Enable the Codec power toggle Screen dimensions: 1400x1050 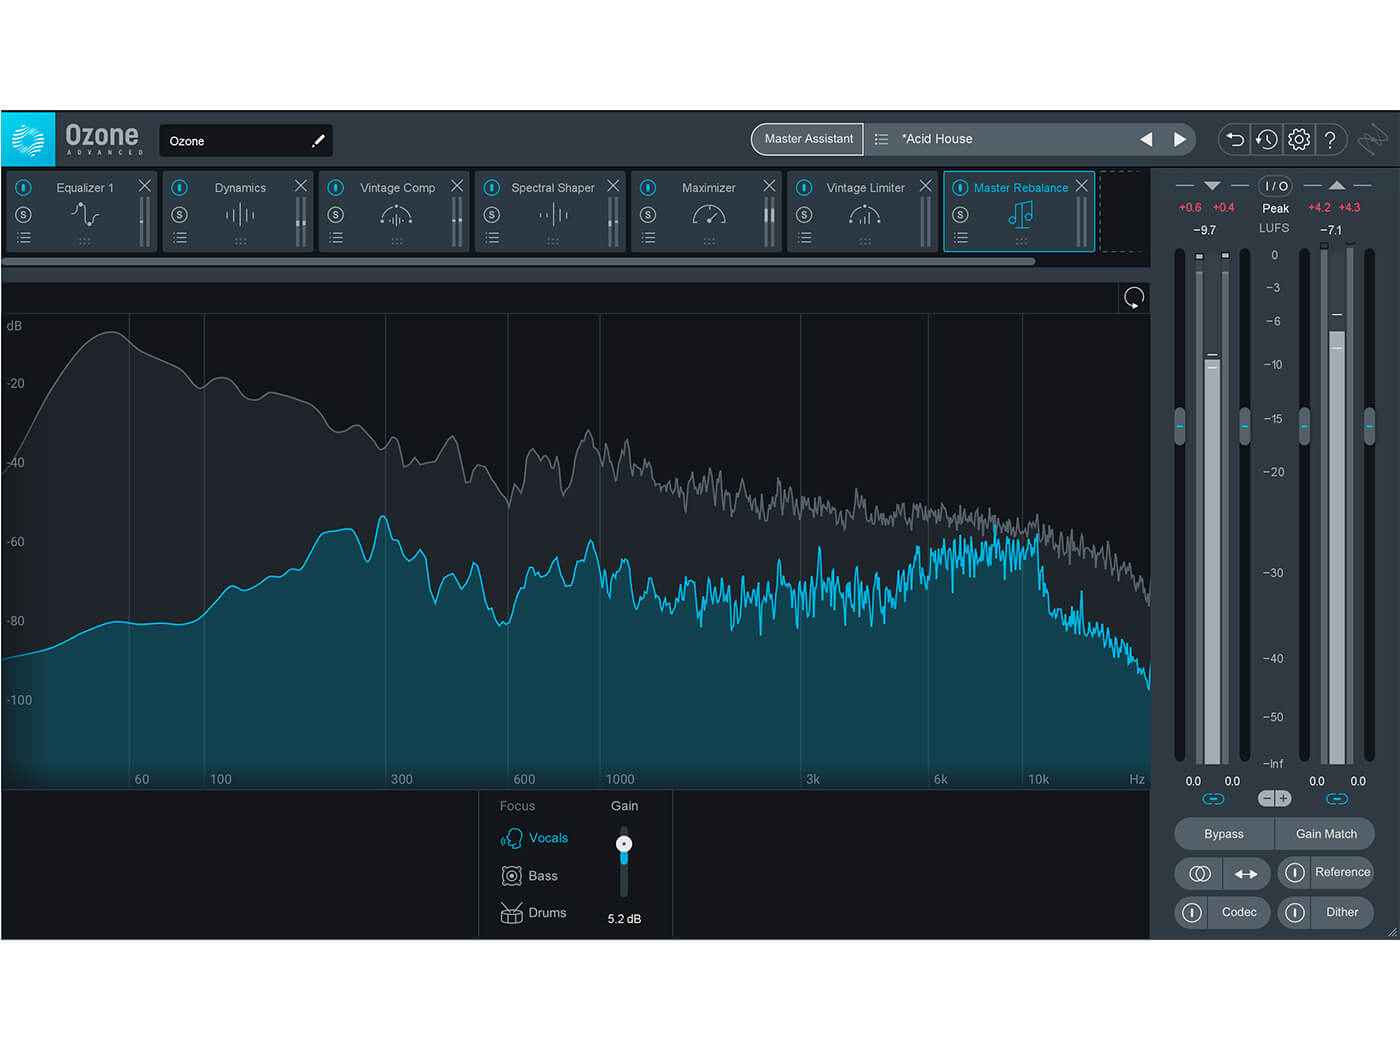(x=1192, y=912)
